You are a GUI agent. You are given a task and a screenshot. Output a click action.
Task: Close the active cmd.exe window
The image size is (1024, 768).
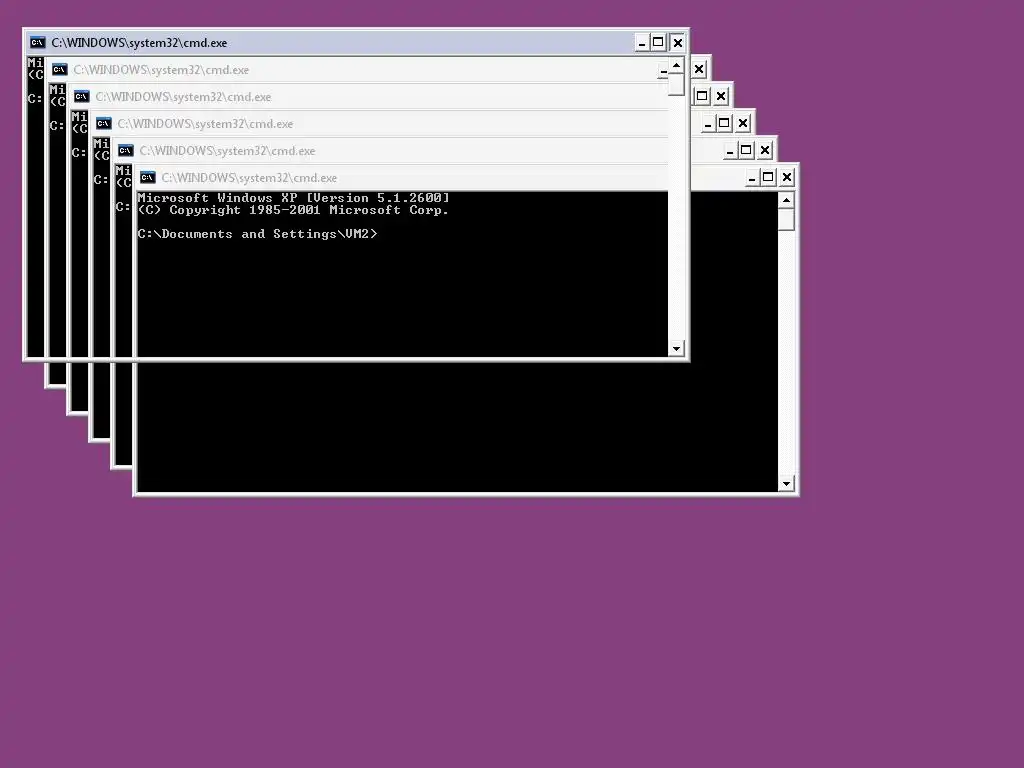[x=678, y=43]
